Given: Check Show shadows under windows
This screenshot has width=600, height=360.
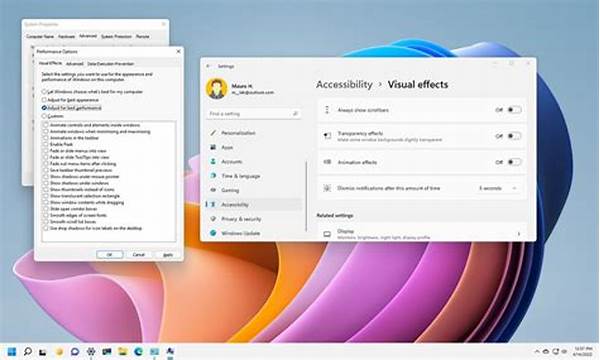Looking at the screenshot, I should [46, 183].
